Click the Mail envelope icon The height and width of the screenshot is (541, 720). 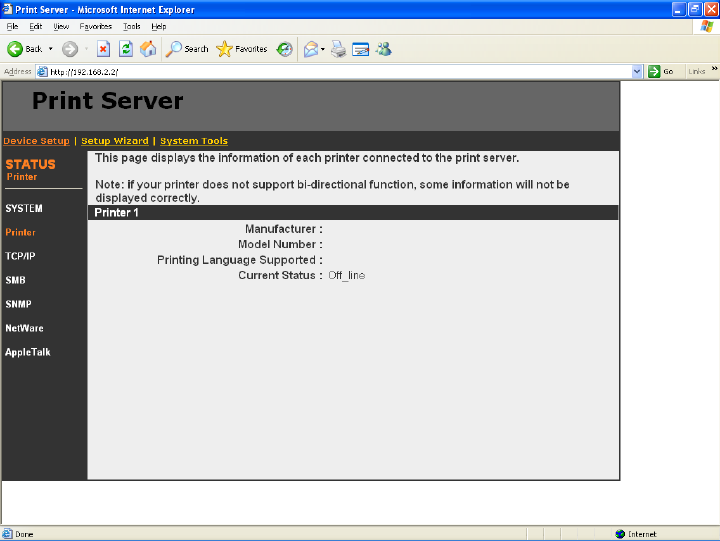pos(311,49)
